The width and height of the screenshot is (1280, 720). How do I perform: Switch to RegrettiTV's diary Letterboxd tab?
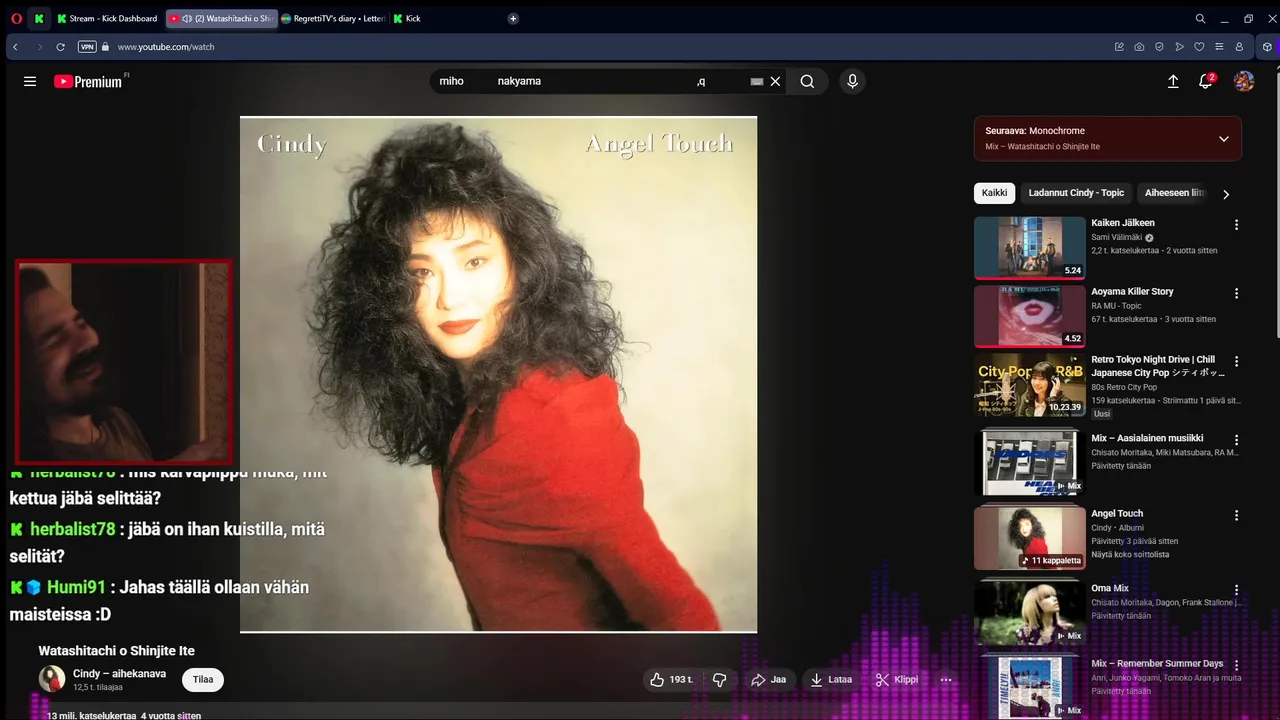click(333, 18)
